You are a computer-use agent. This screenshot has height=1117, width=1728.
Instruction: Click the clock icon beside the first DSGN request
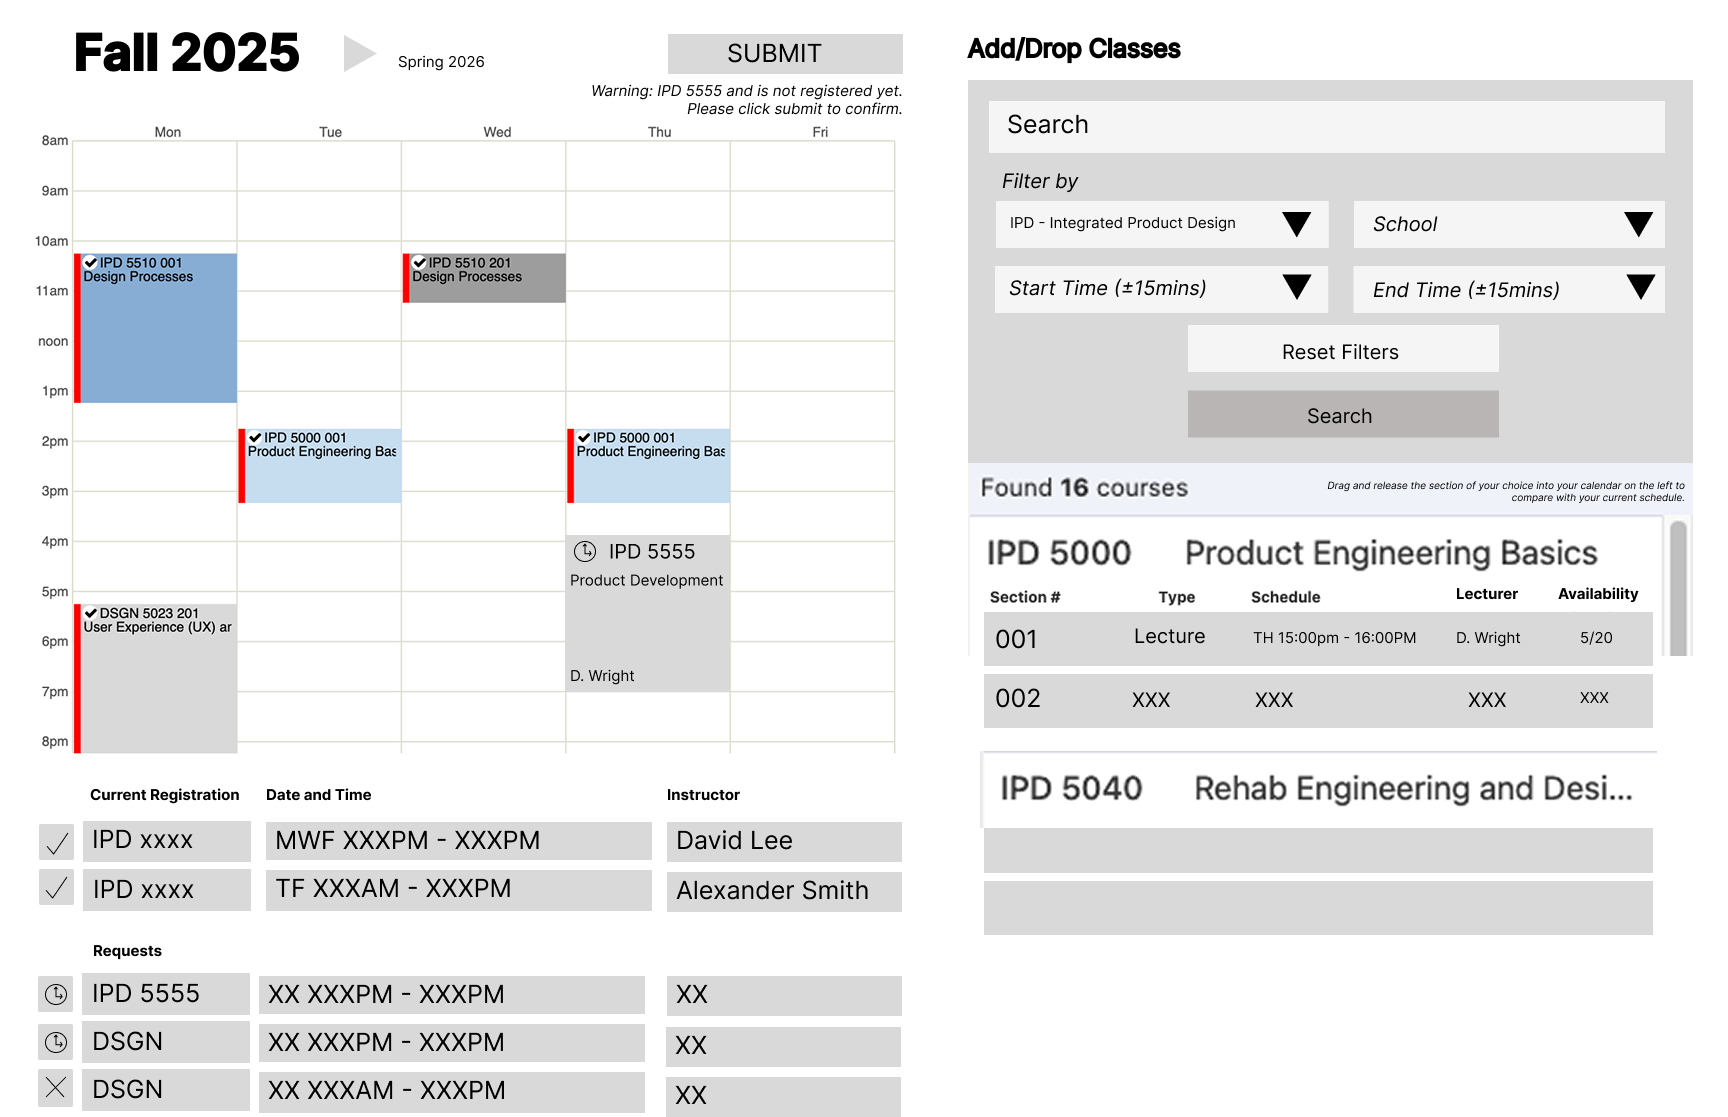(56, 1042)
